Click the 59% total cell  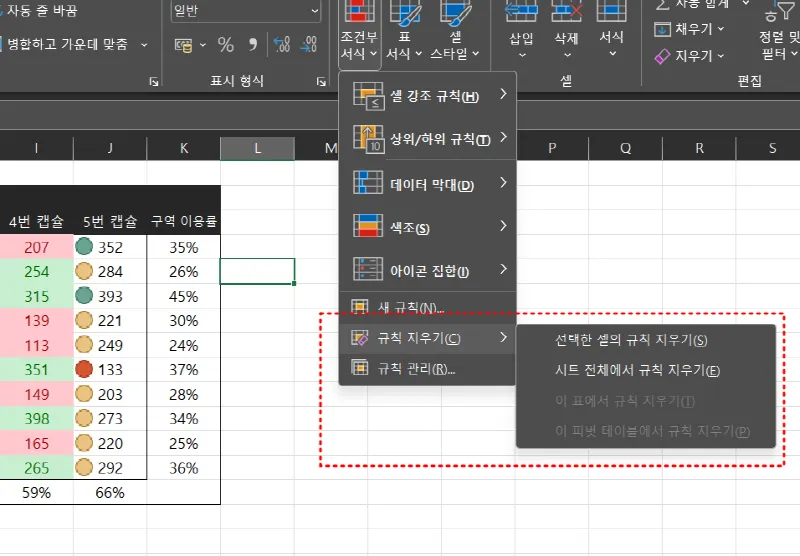[x=37, y=492]
